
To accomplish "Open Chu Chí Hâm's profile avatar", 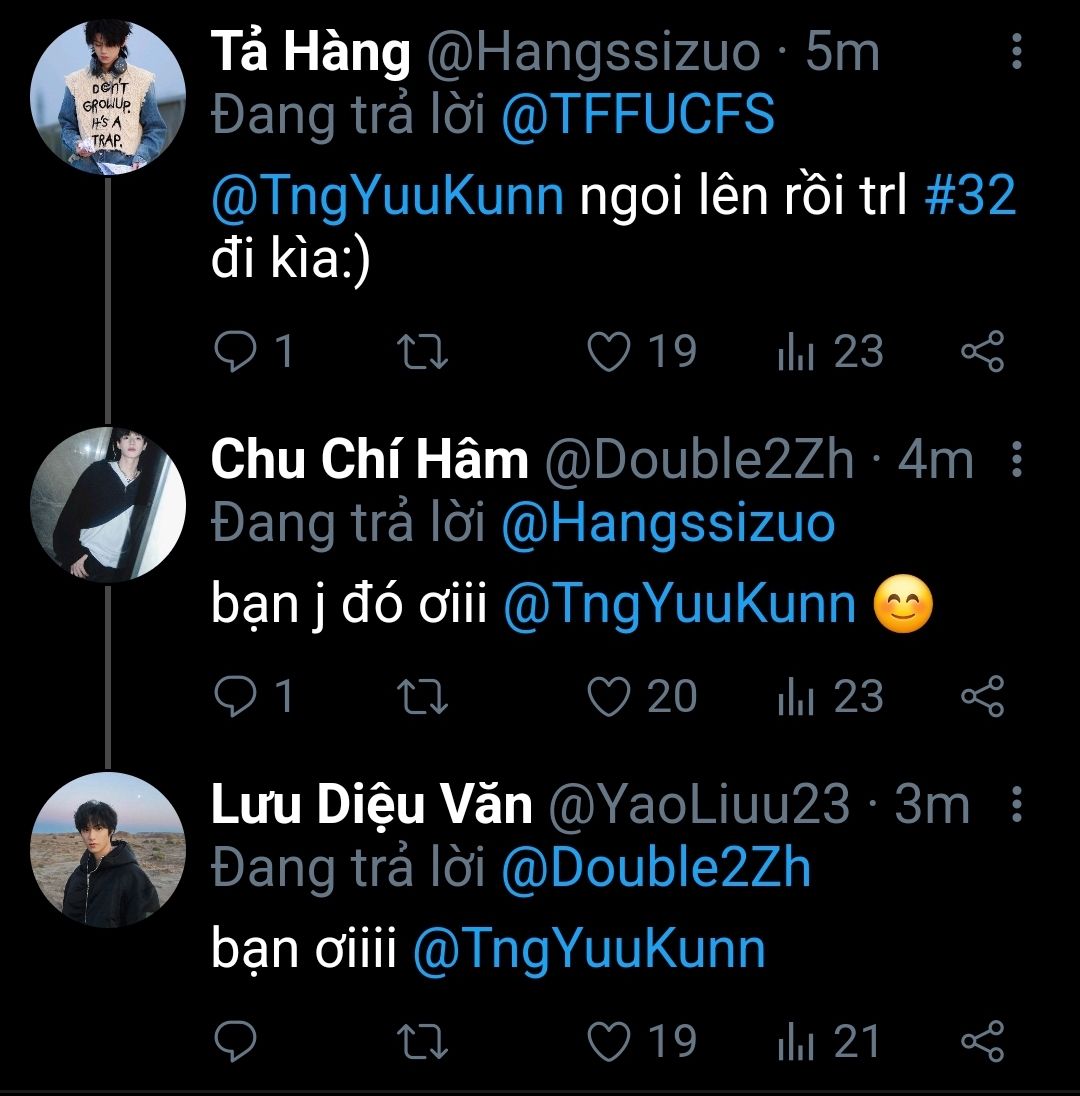I will pyautogui.click(x=108, y=505).
